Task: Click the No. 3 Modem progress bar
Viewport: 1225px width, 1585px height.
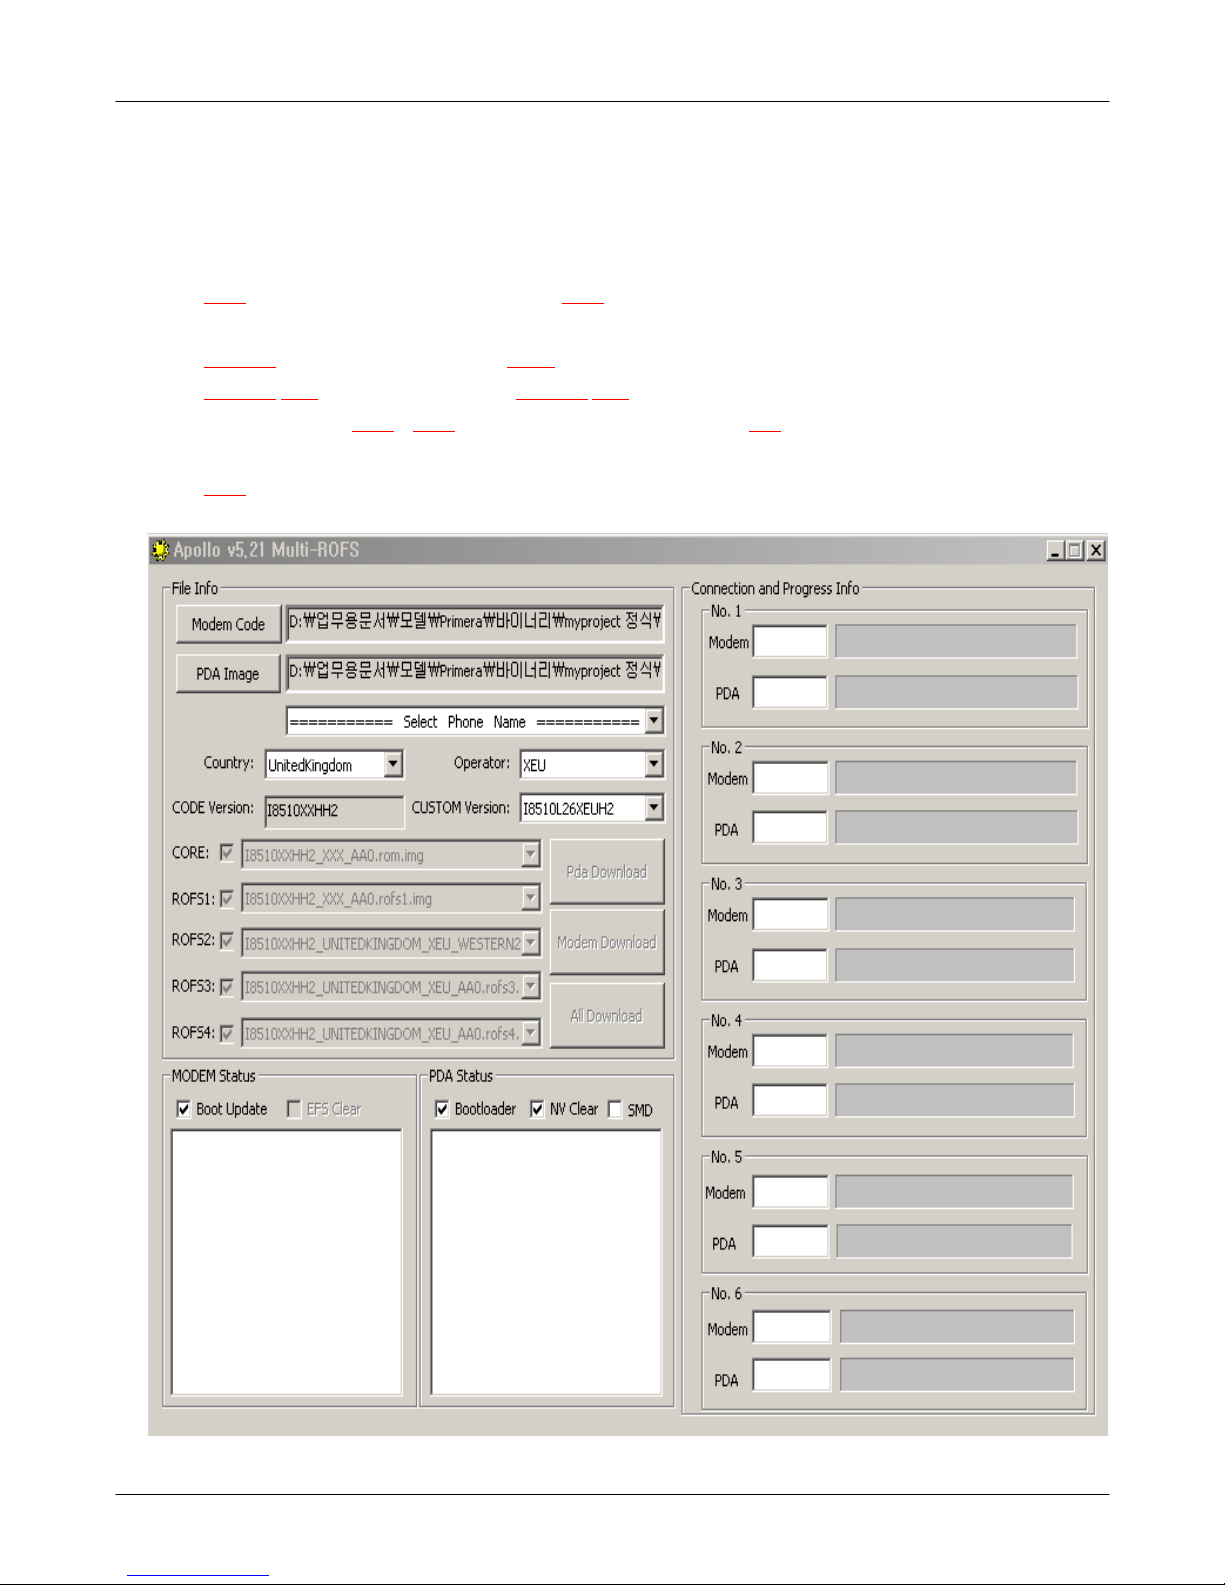Action: click(955, 914)
